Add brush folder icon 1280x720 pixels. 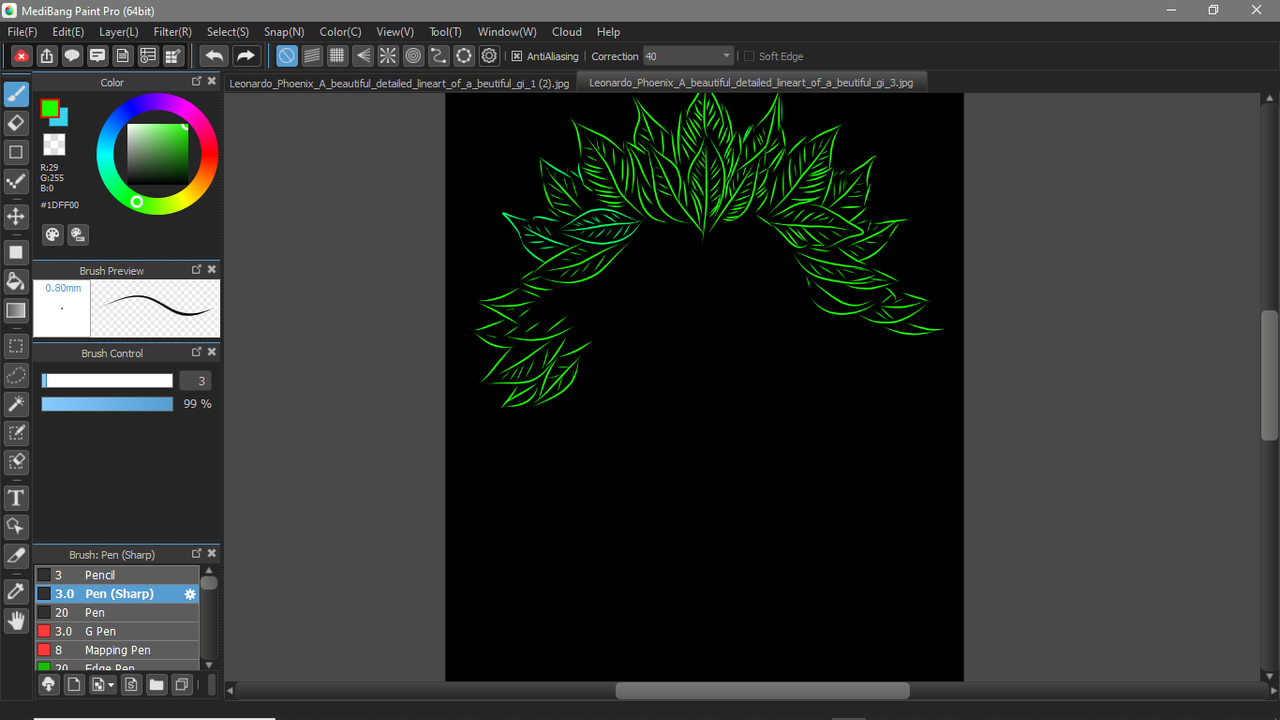[x=156, y=685]
